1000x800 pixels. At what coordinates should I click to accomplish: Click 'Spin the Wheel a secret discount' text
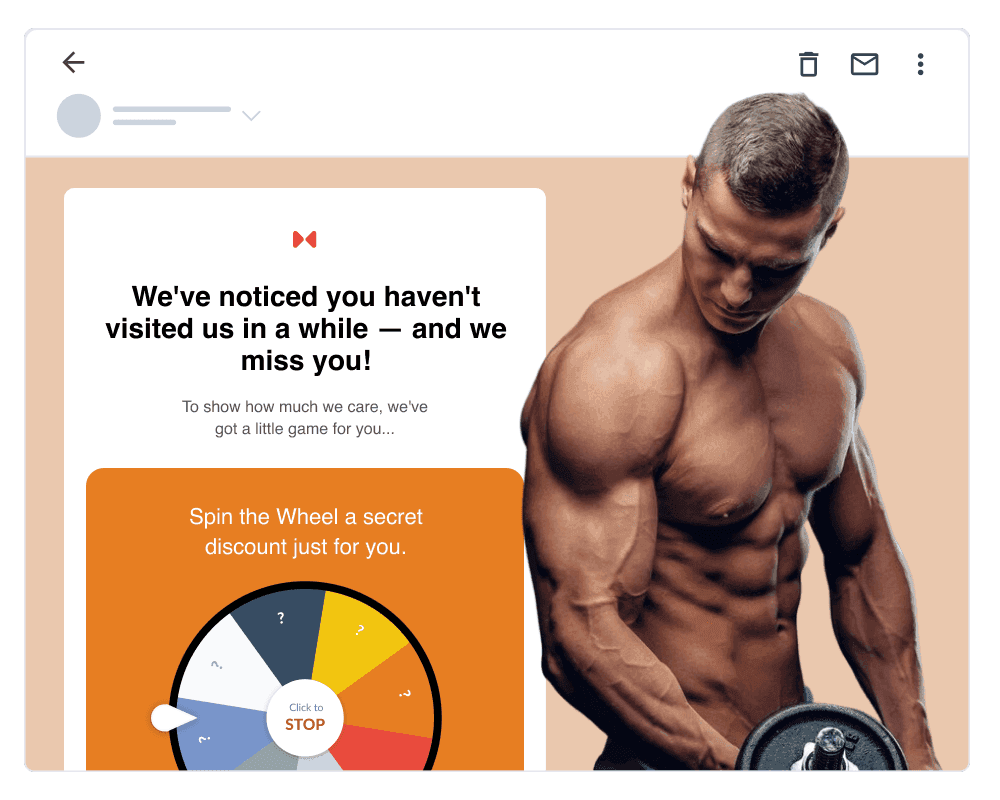[x=305, y=531]
